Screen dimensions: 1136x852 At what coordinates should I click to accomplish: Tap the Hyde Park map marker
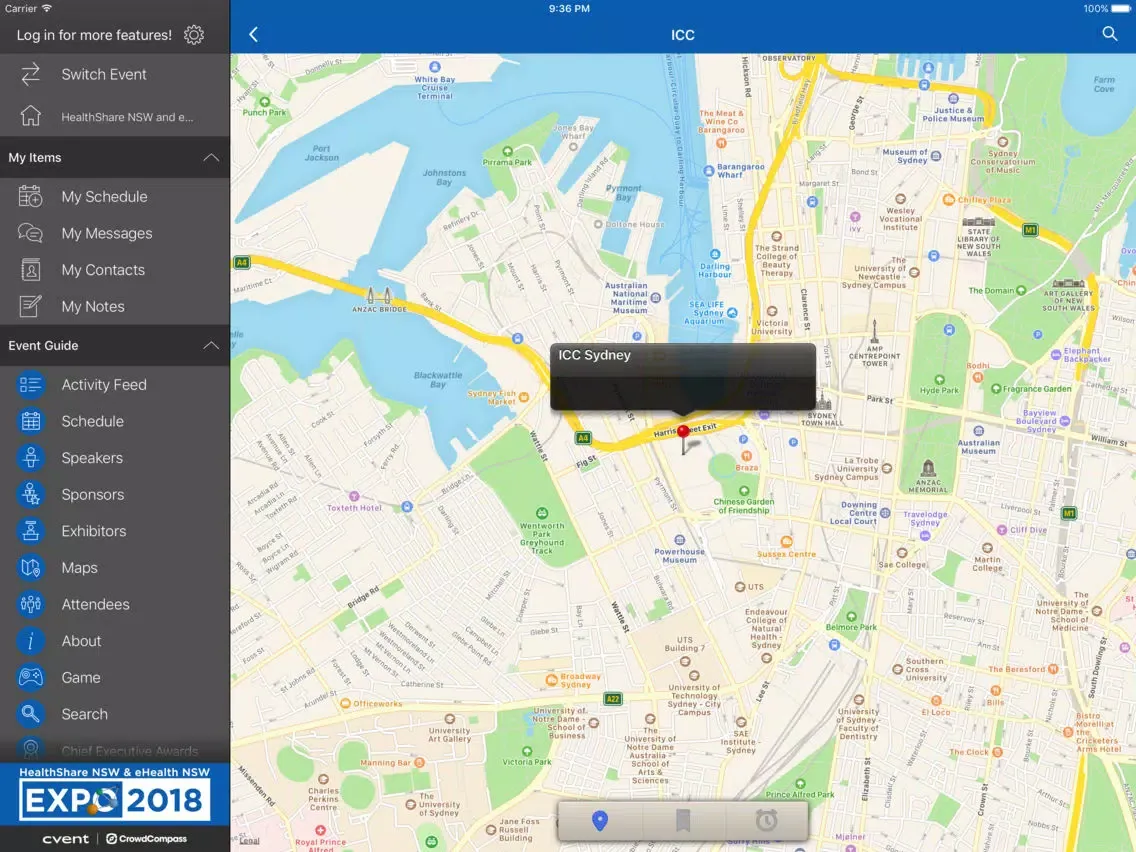click(939, 380)
